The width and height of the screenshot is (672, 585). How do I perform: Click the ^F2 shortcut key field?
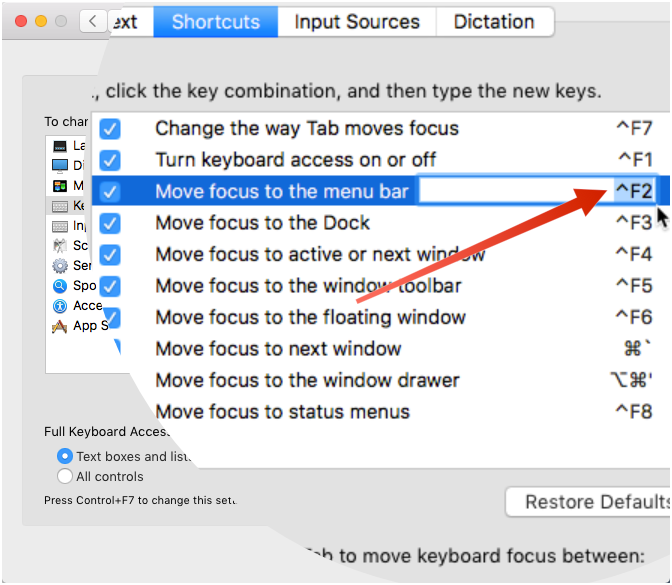634,191
